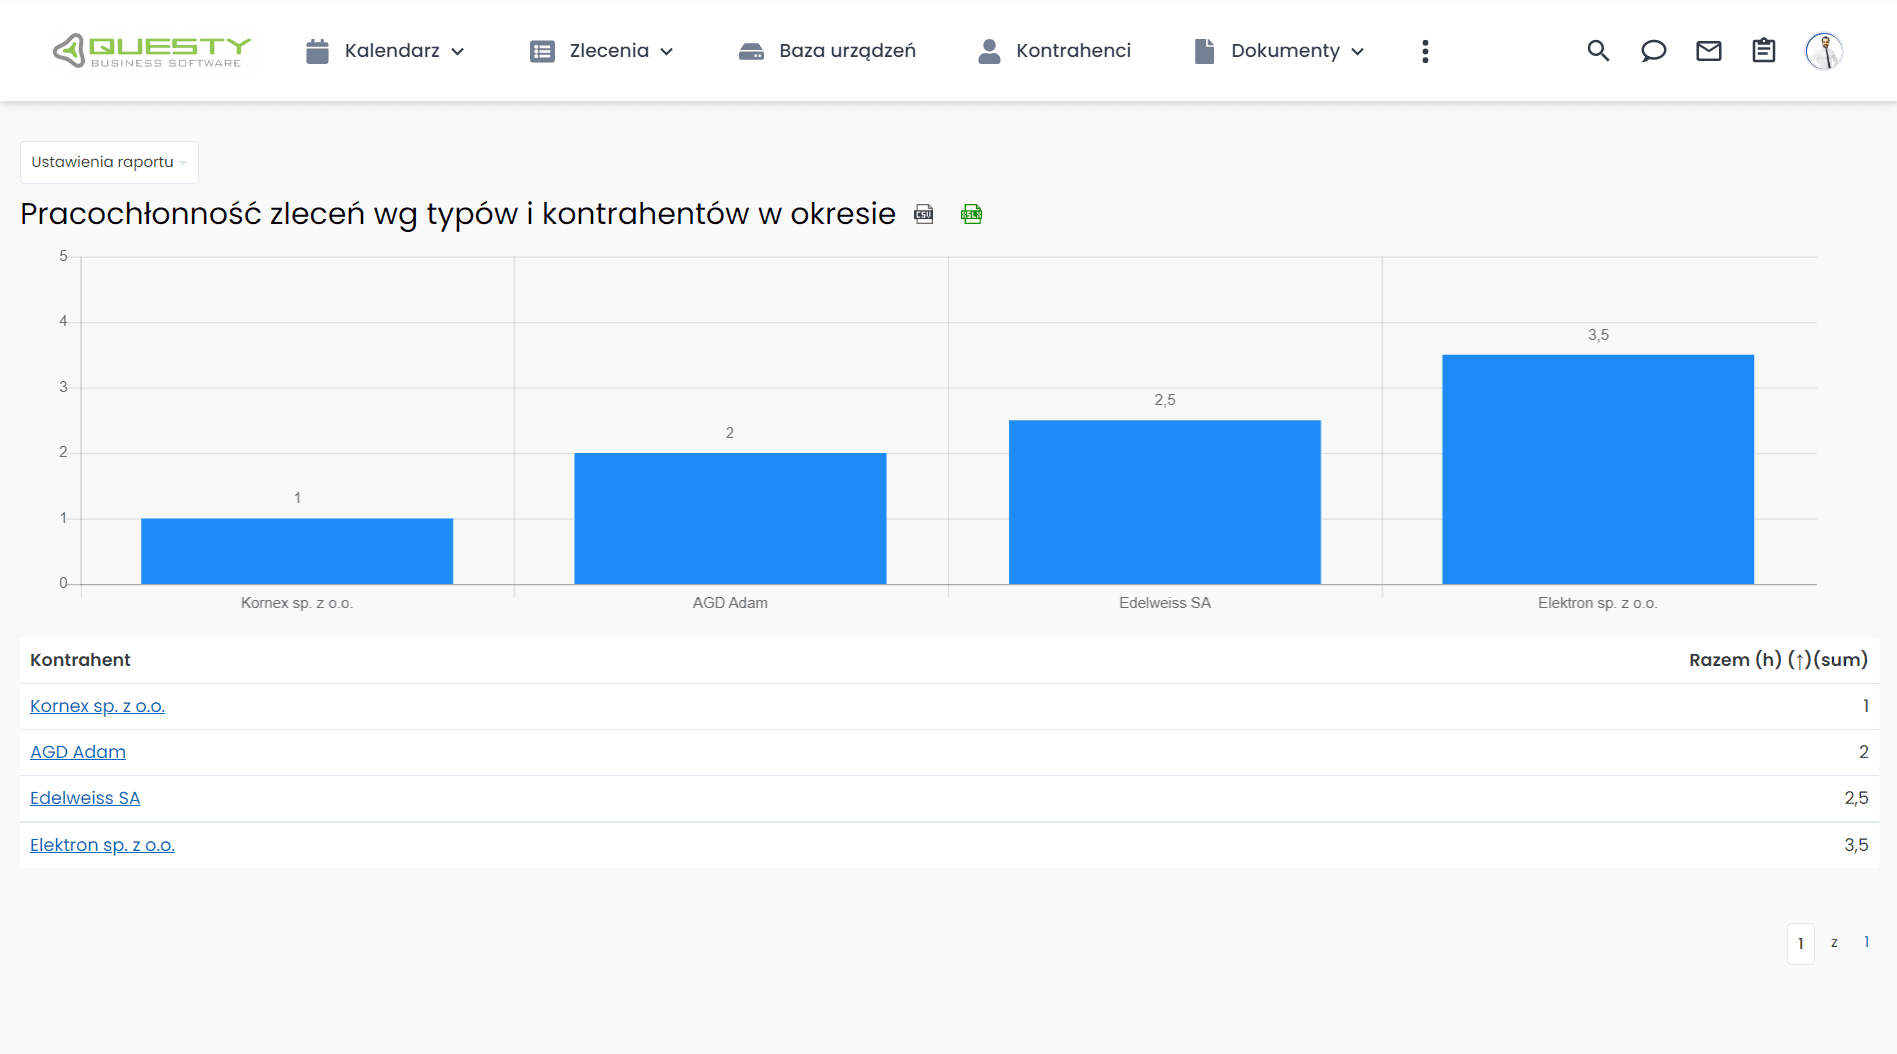Expand the Zlecenia dropdown chevron

[x=667, y=52]
